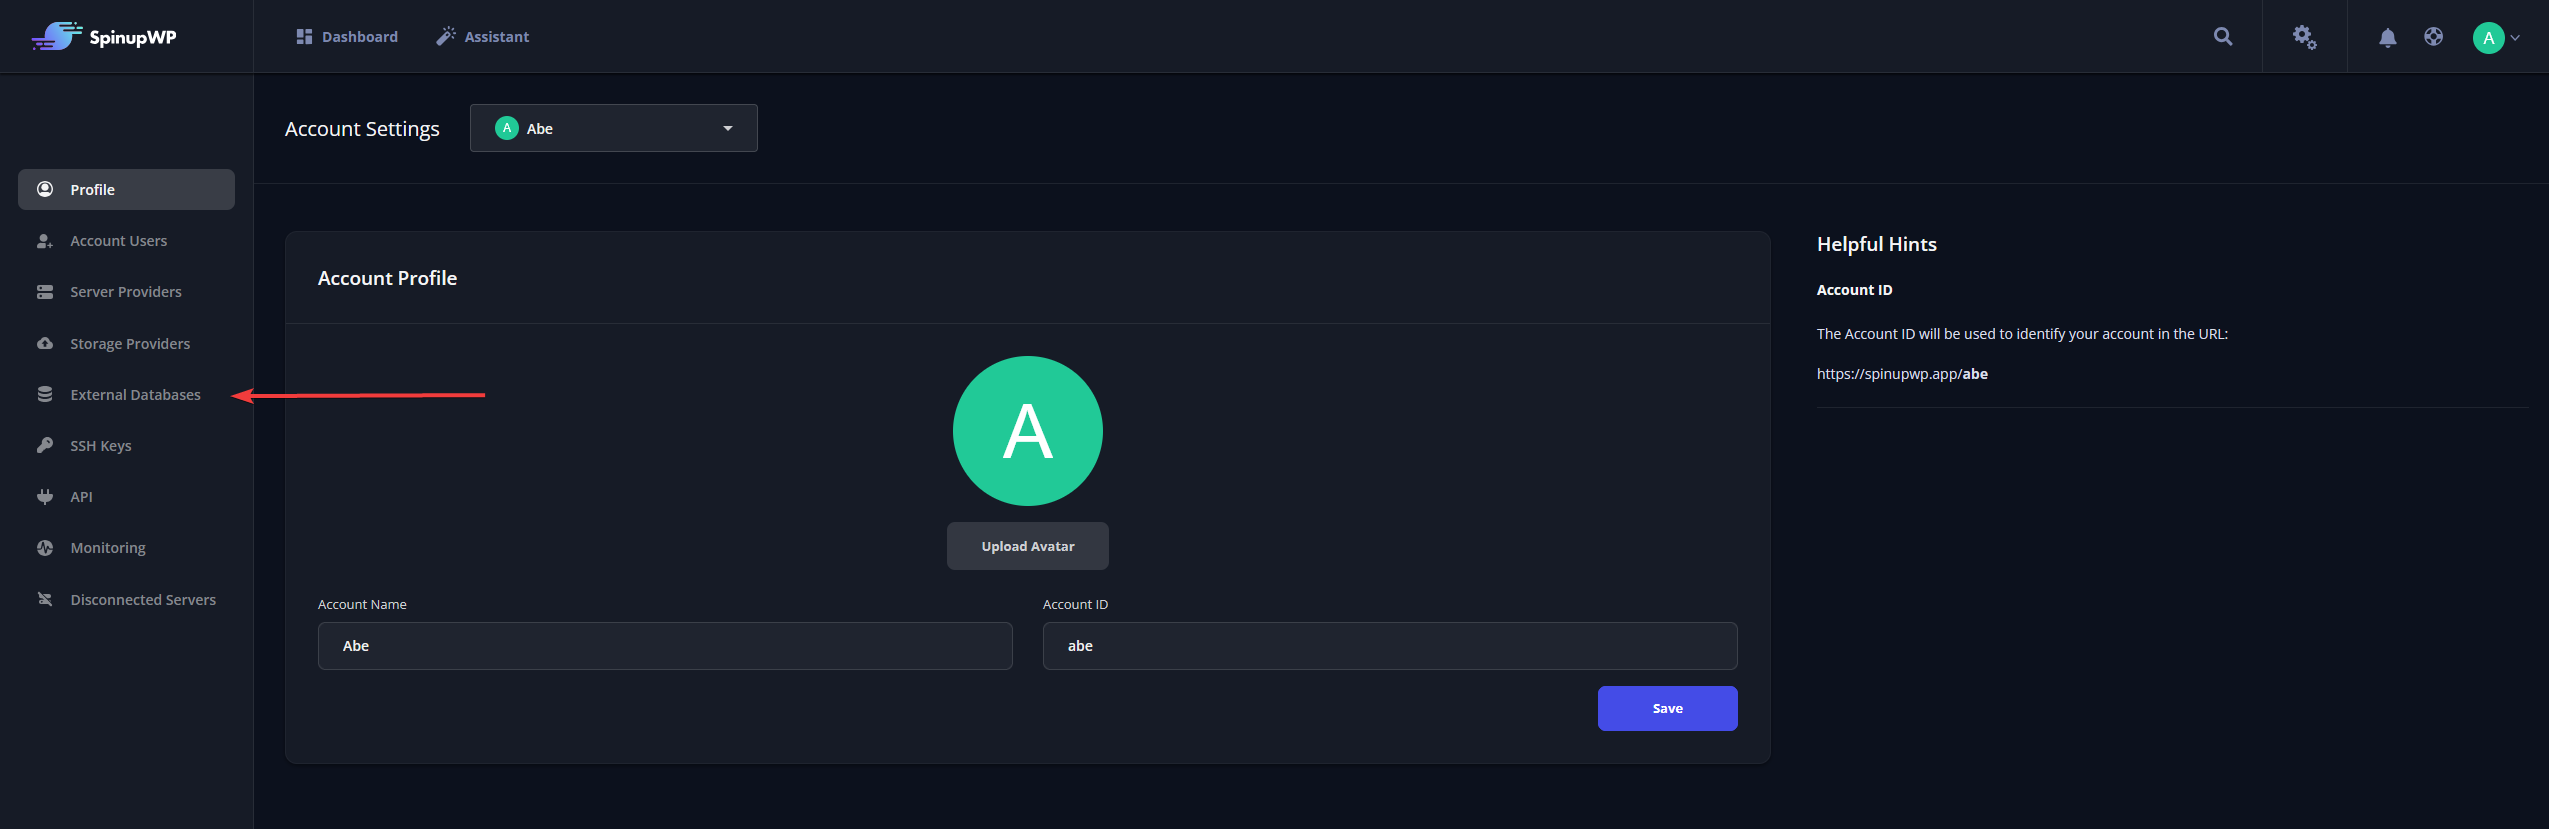The width and height of the screenshot is (2549, 829).
Task: Open the Assistant navigation item
Action: pos(483,37)
